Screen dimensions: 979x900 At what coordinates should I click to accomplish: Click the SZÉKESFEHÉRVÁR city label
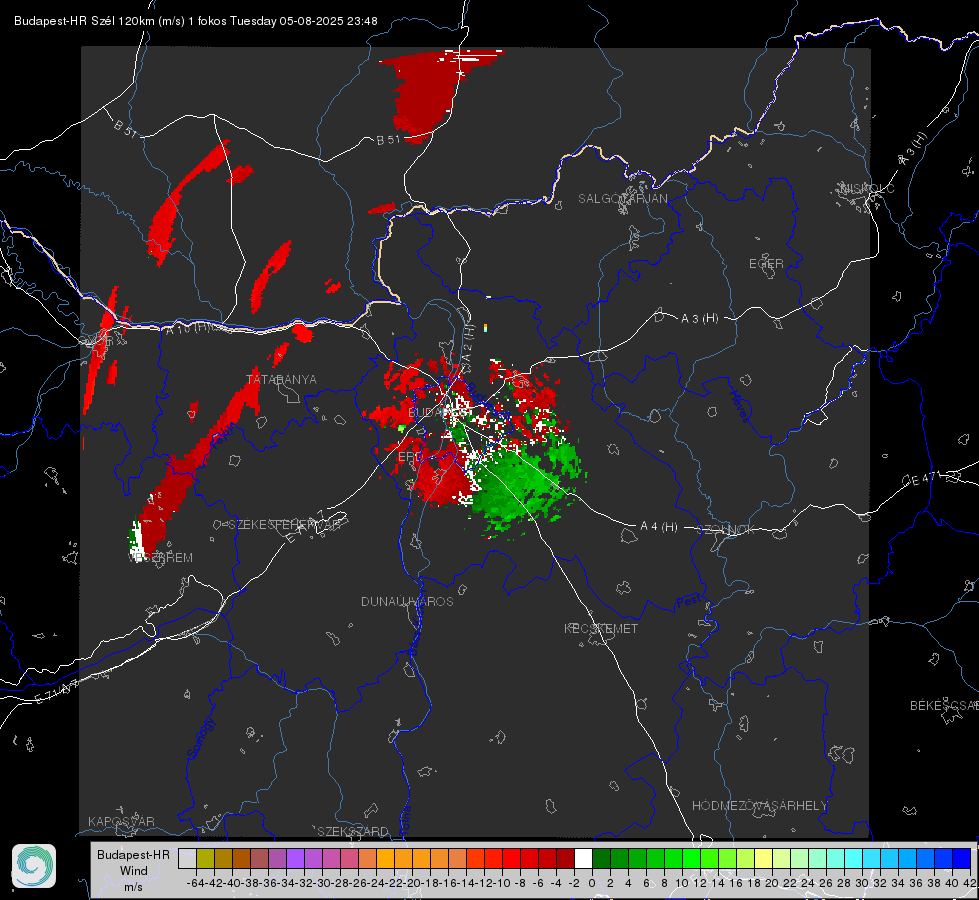(x=285, y=525)
